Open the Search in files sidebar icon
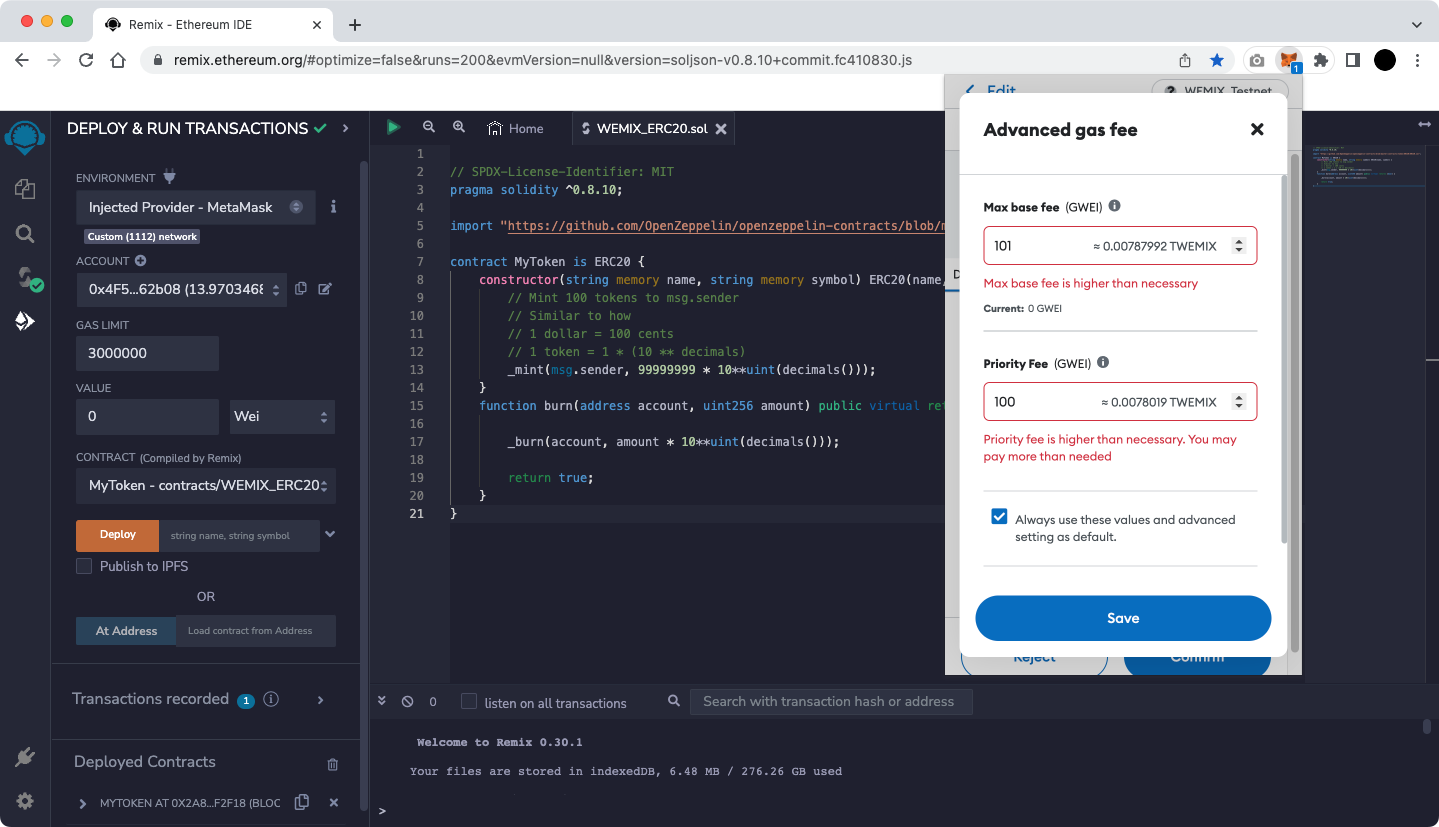Image resolution: width=1439 pixels, height=827 pixels. click(25, 234)
